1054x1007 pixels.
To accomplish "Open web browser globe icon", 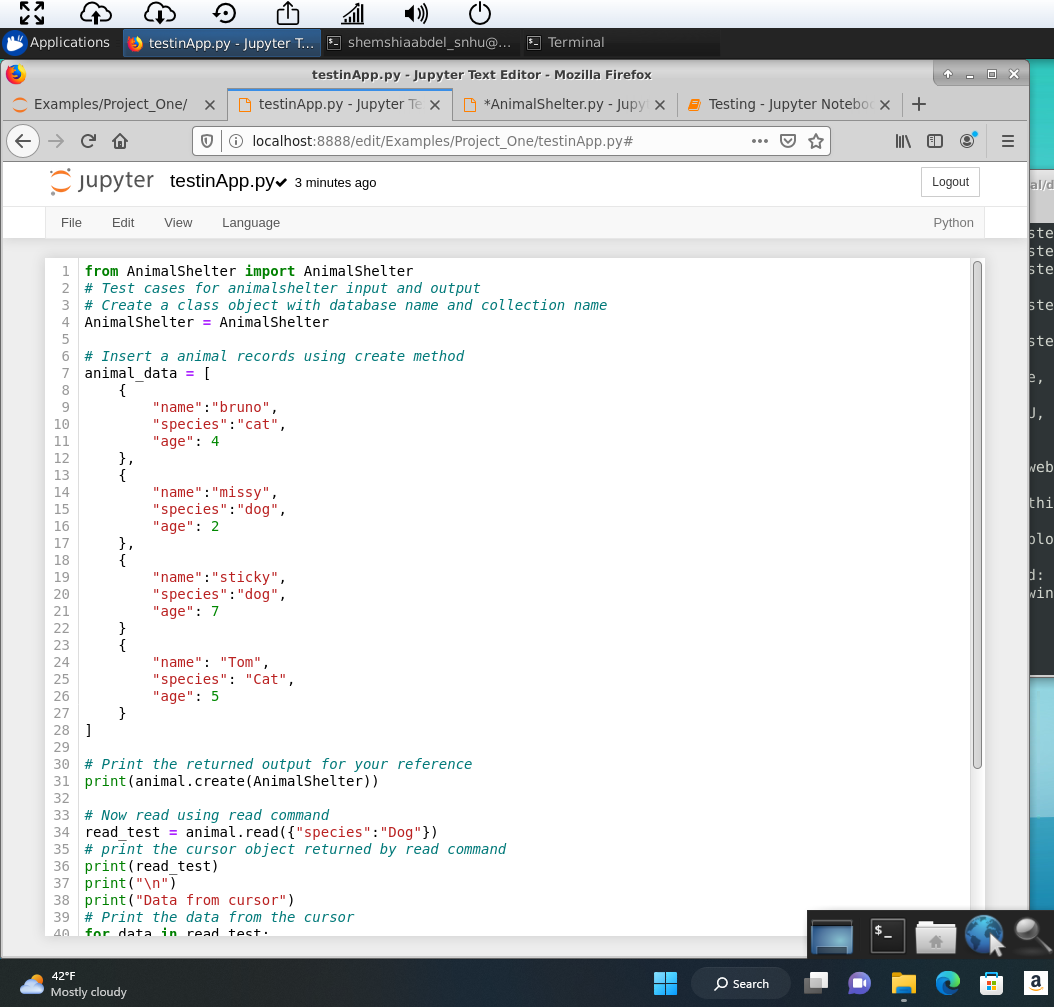I will click(x=983, y=934).
